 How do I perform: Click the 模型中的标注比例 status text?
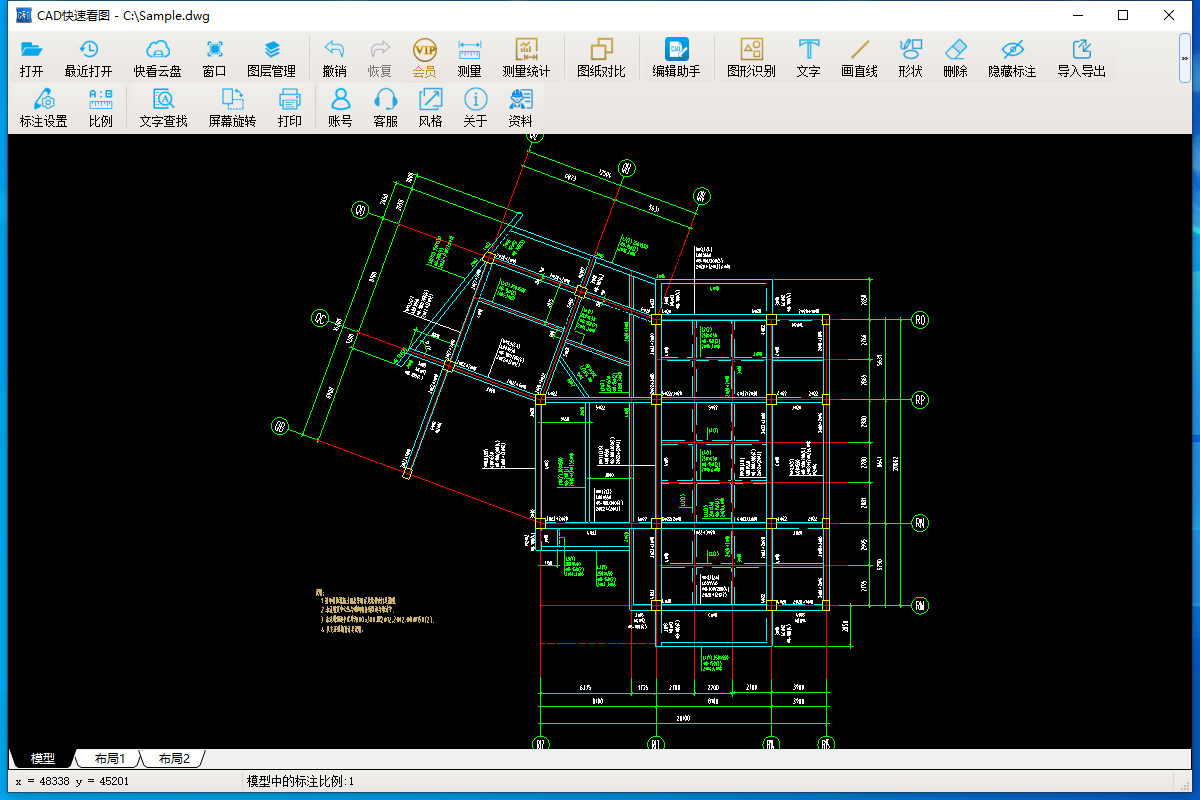300,781
